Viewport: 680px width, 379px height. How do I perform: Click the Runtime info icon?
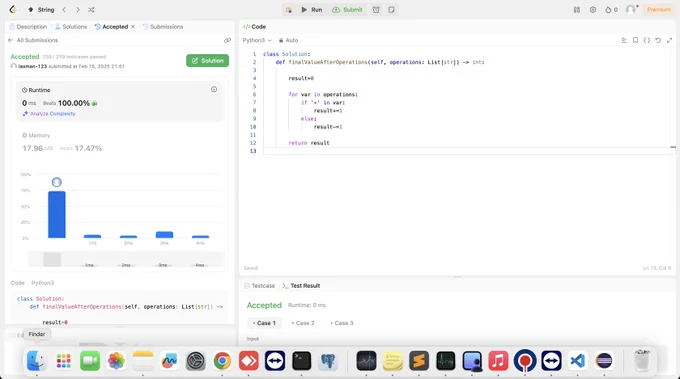click(x=214, y=89)
